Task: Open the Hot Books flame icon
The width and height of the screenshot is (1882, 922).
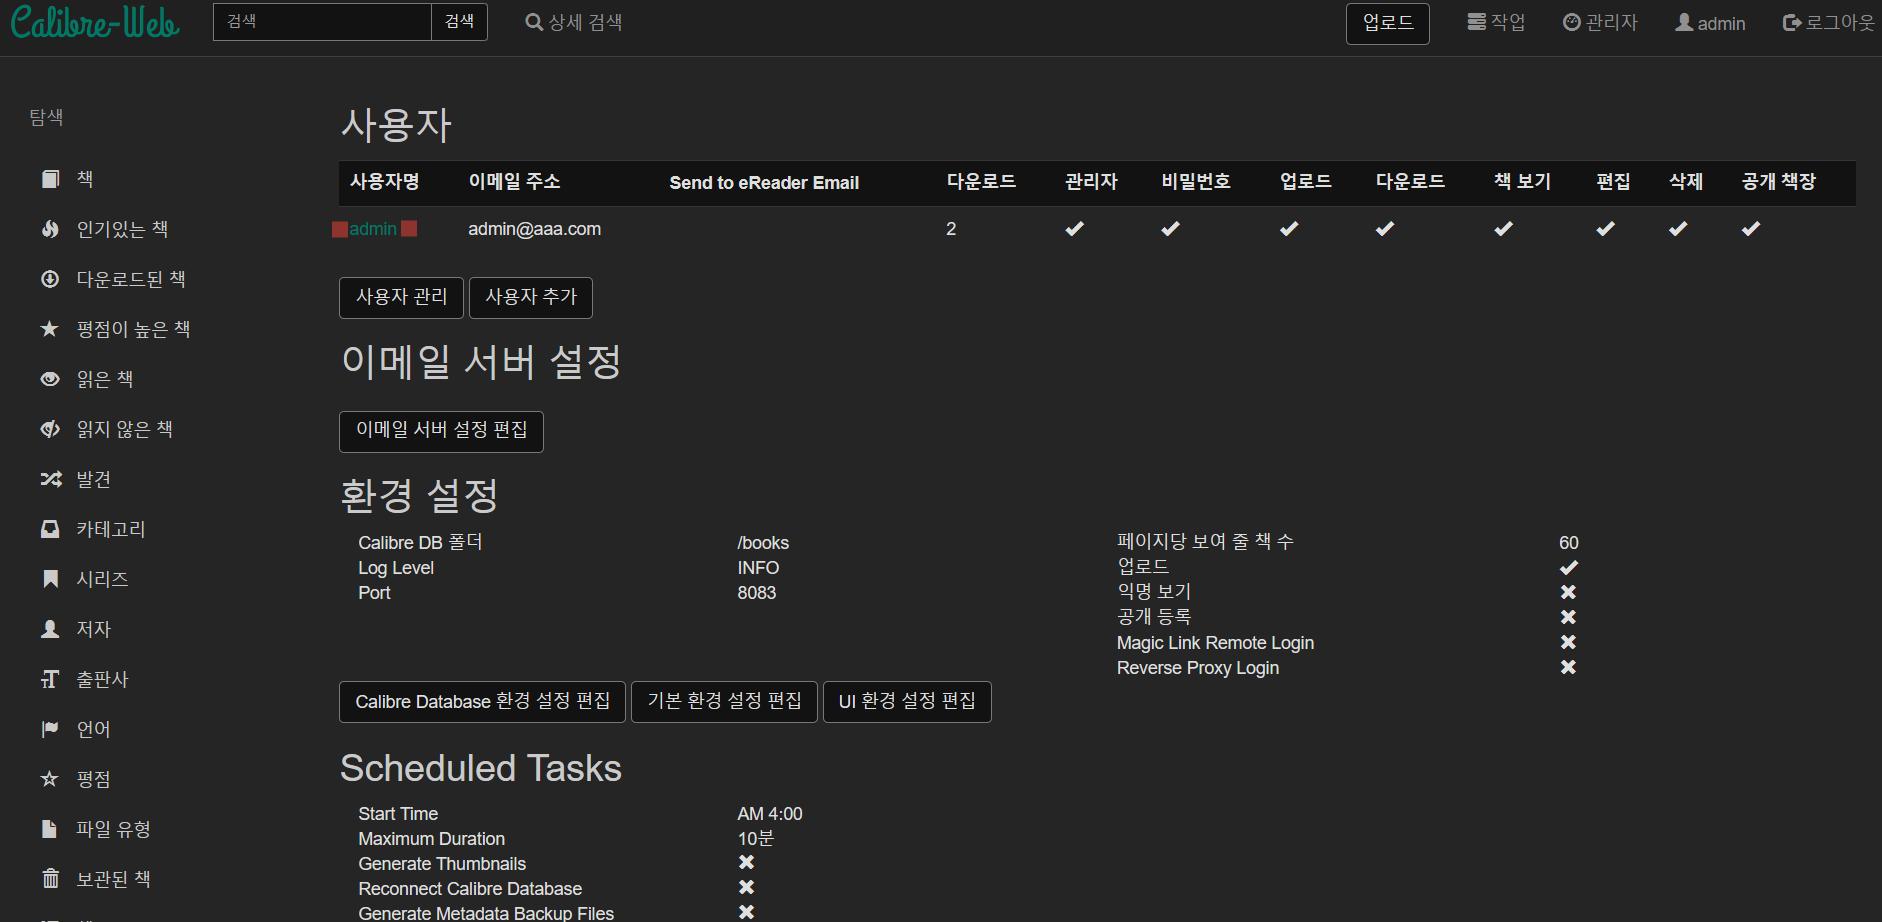Action: point(50,229)
